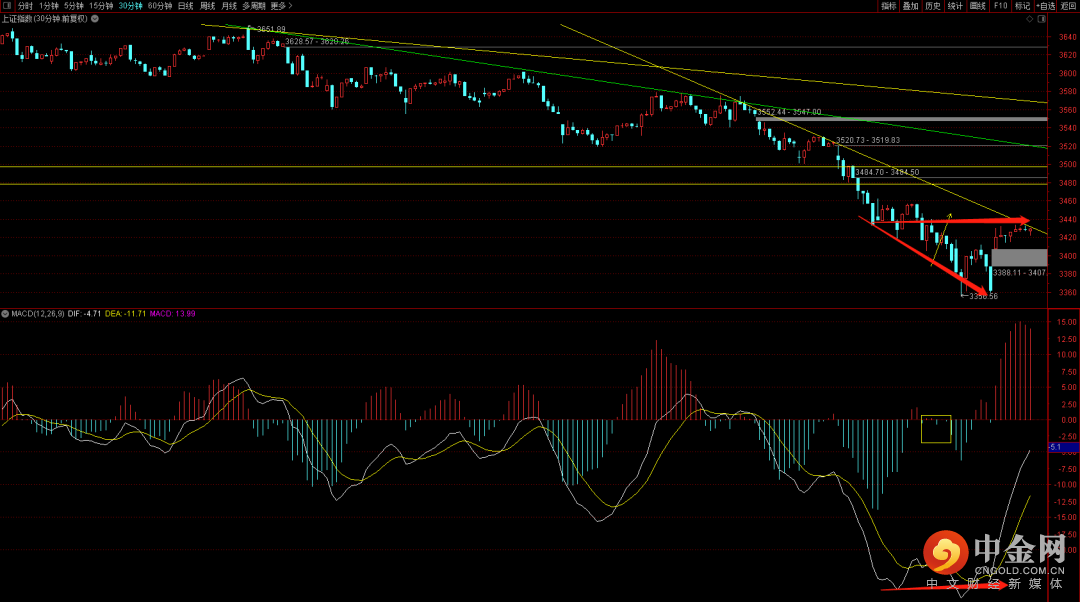Click the 指标 indicators button
Viewport: 1080px width, 602px height.
pyautogui.click(x=888, y=6)
